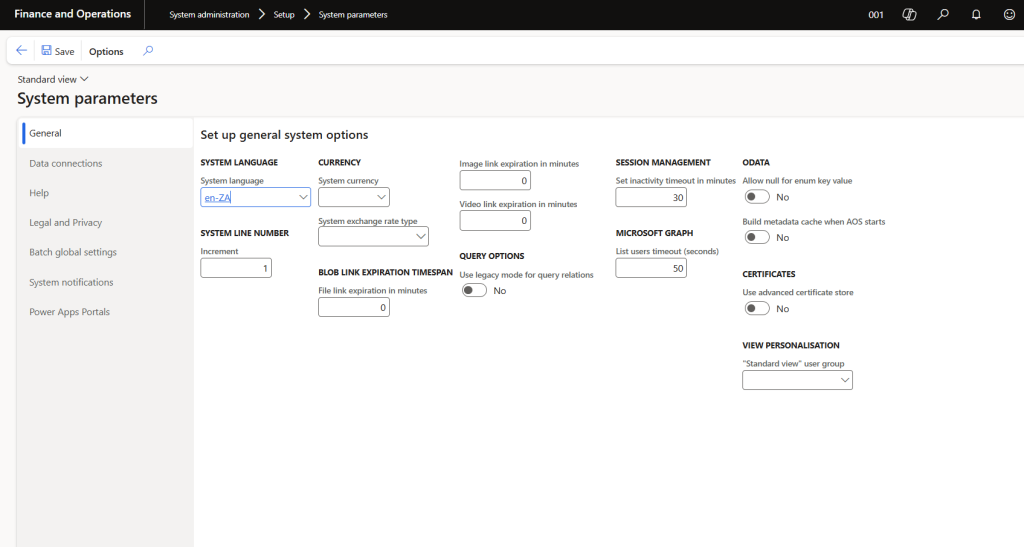1024x547 pixels.
Task: Click the CURRENCY heading
Action: 340,162
